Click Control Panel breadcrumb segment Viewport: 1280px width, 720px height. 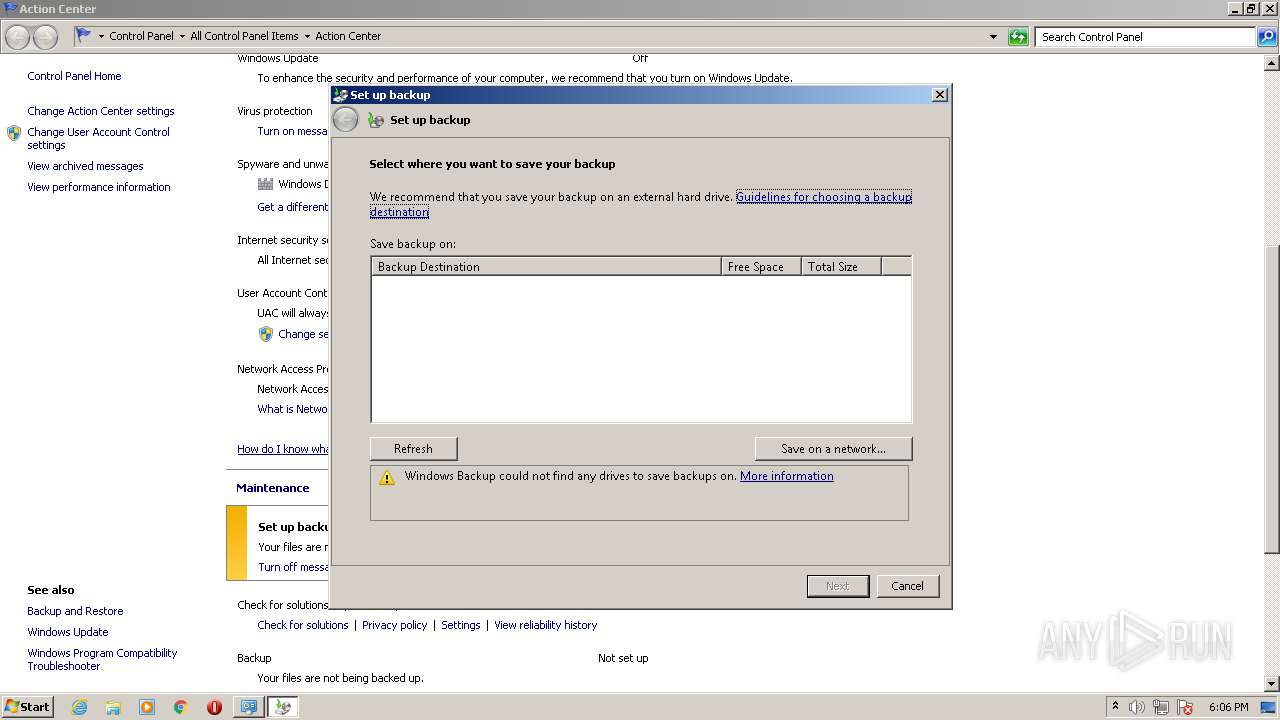(x=141, y=36)
